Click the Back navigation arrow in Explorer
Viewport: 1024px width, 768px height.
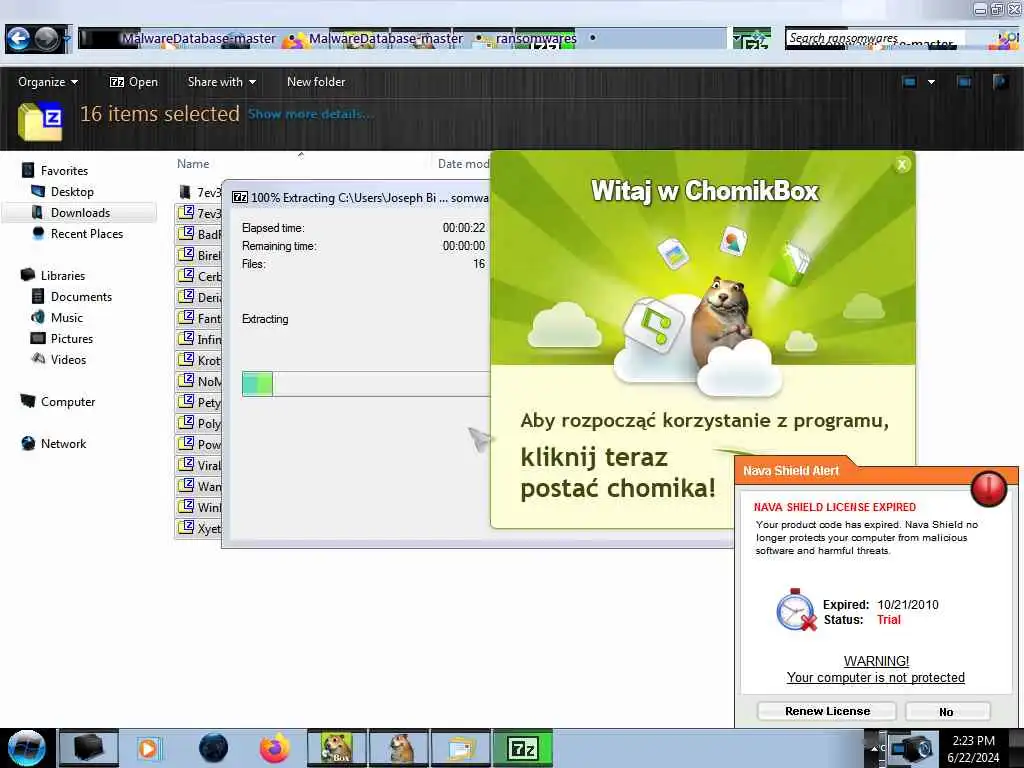[18, 39]
